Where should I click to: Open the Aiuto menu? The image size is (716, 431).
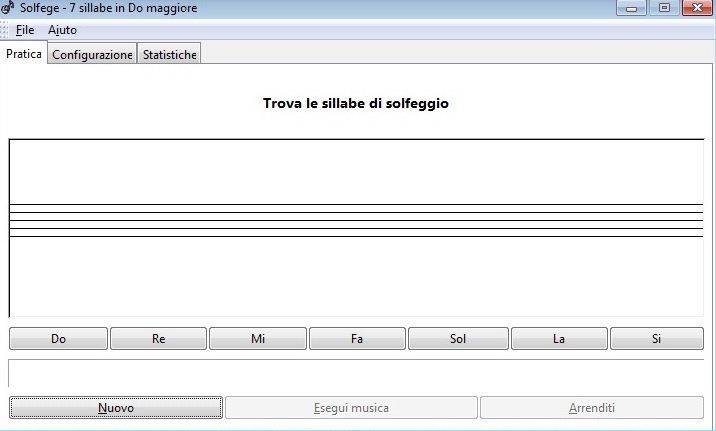click(63, 30)
